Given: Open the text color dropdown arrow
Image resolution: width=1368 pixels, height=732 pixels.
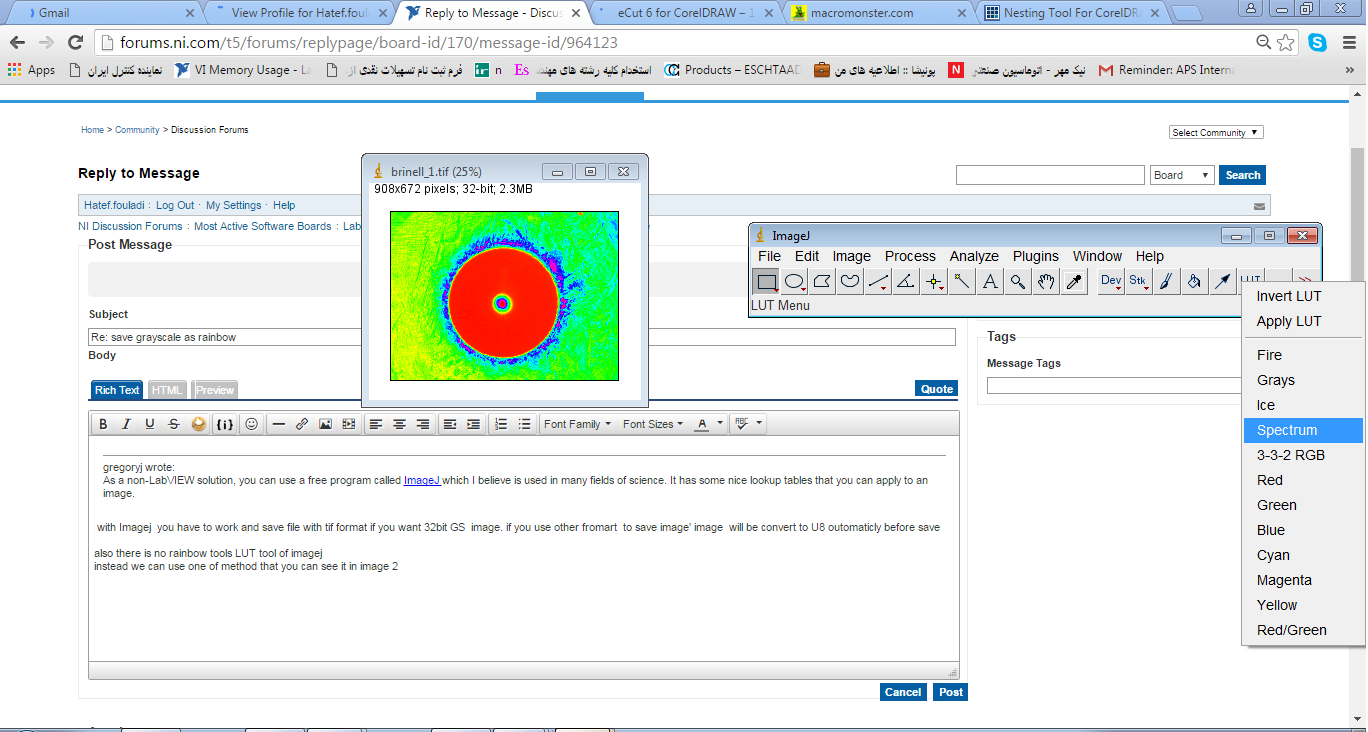Looking at the screenshot, I should (720, 424).
